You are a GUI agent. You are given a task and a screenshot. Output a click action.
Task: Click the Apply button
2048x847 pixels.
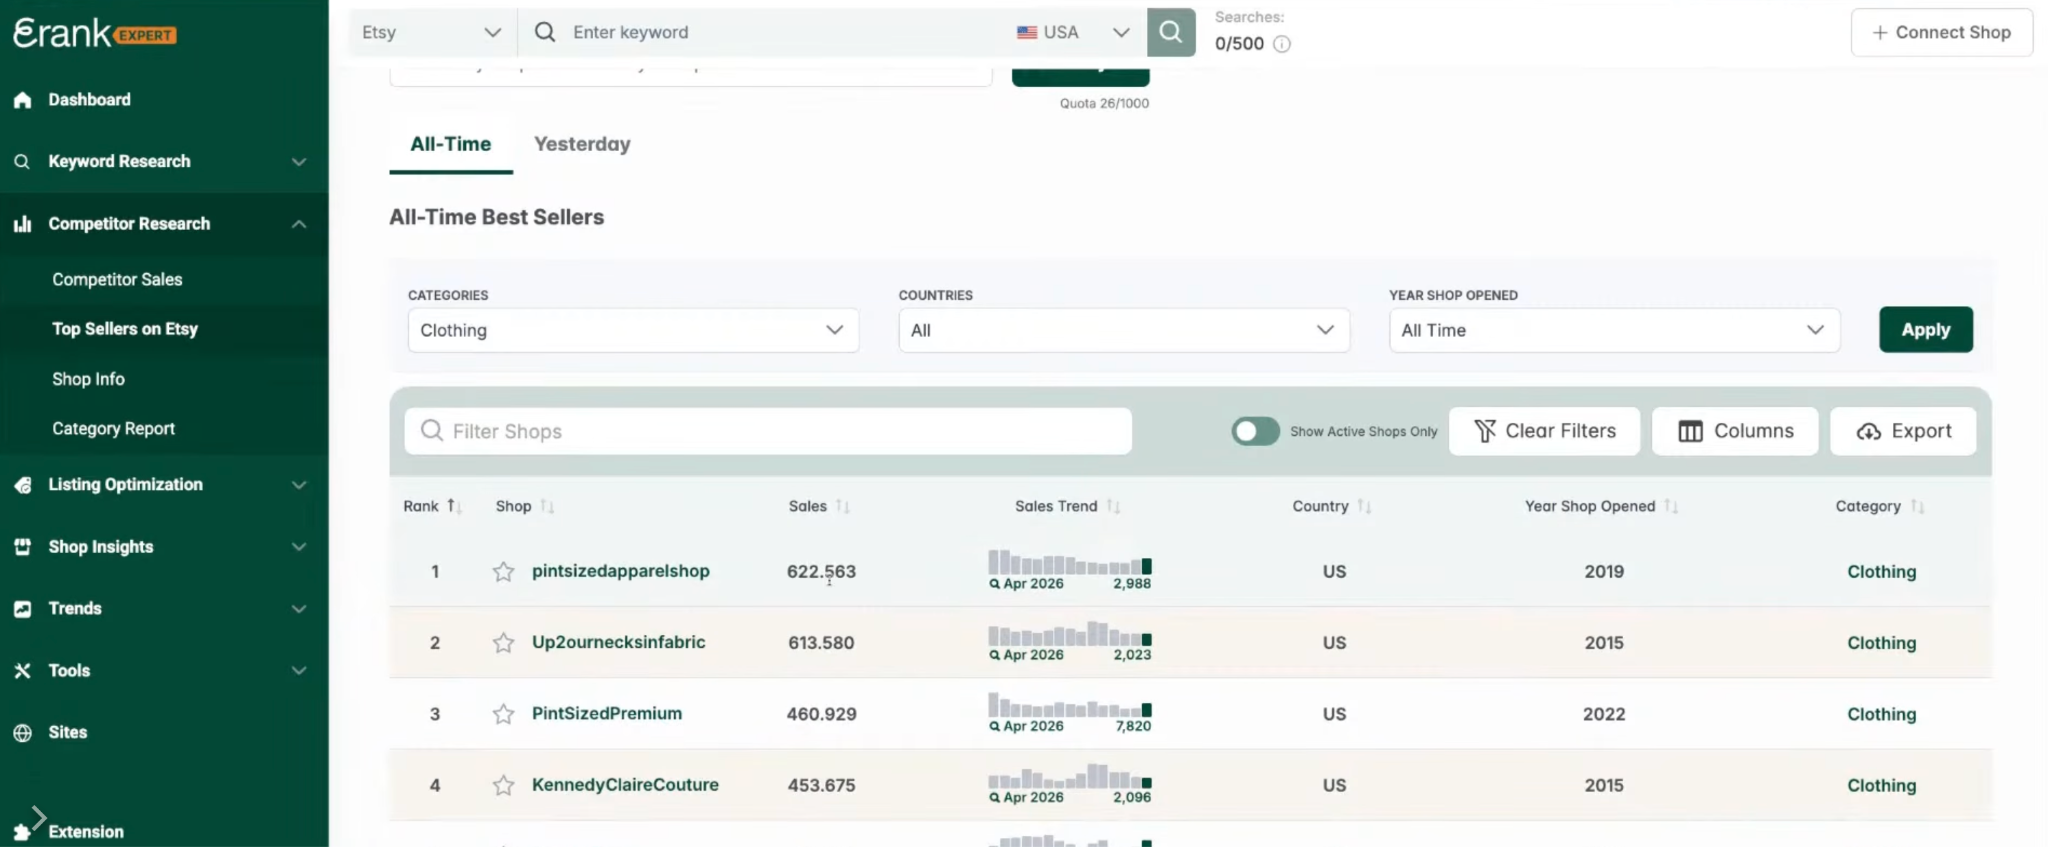[1925, 329]
